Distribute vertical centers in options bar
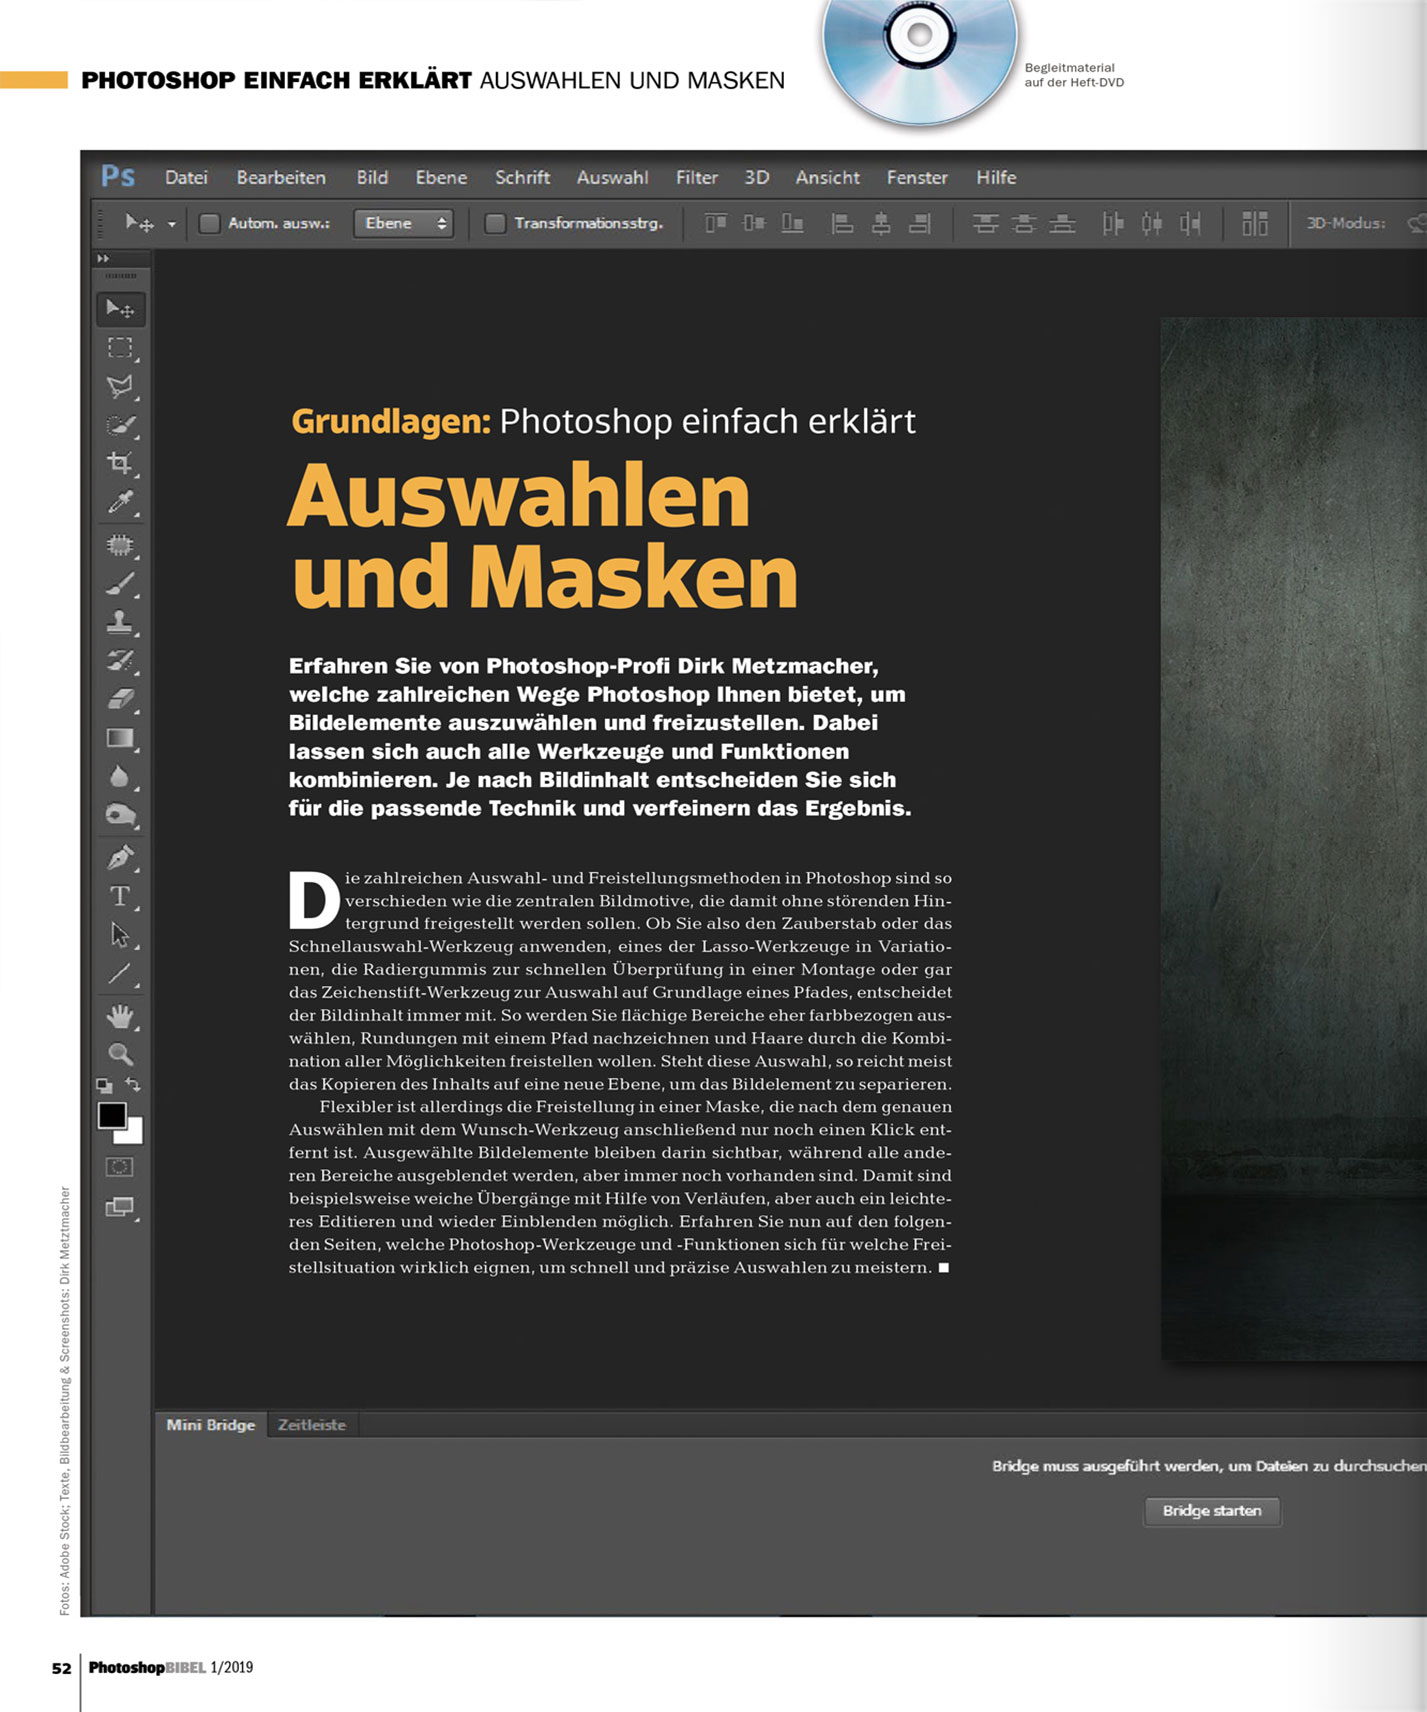Screen dimensions: 1427x1712 click(x=1023, y=223)
